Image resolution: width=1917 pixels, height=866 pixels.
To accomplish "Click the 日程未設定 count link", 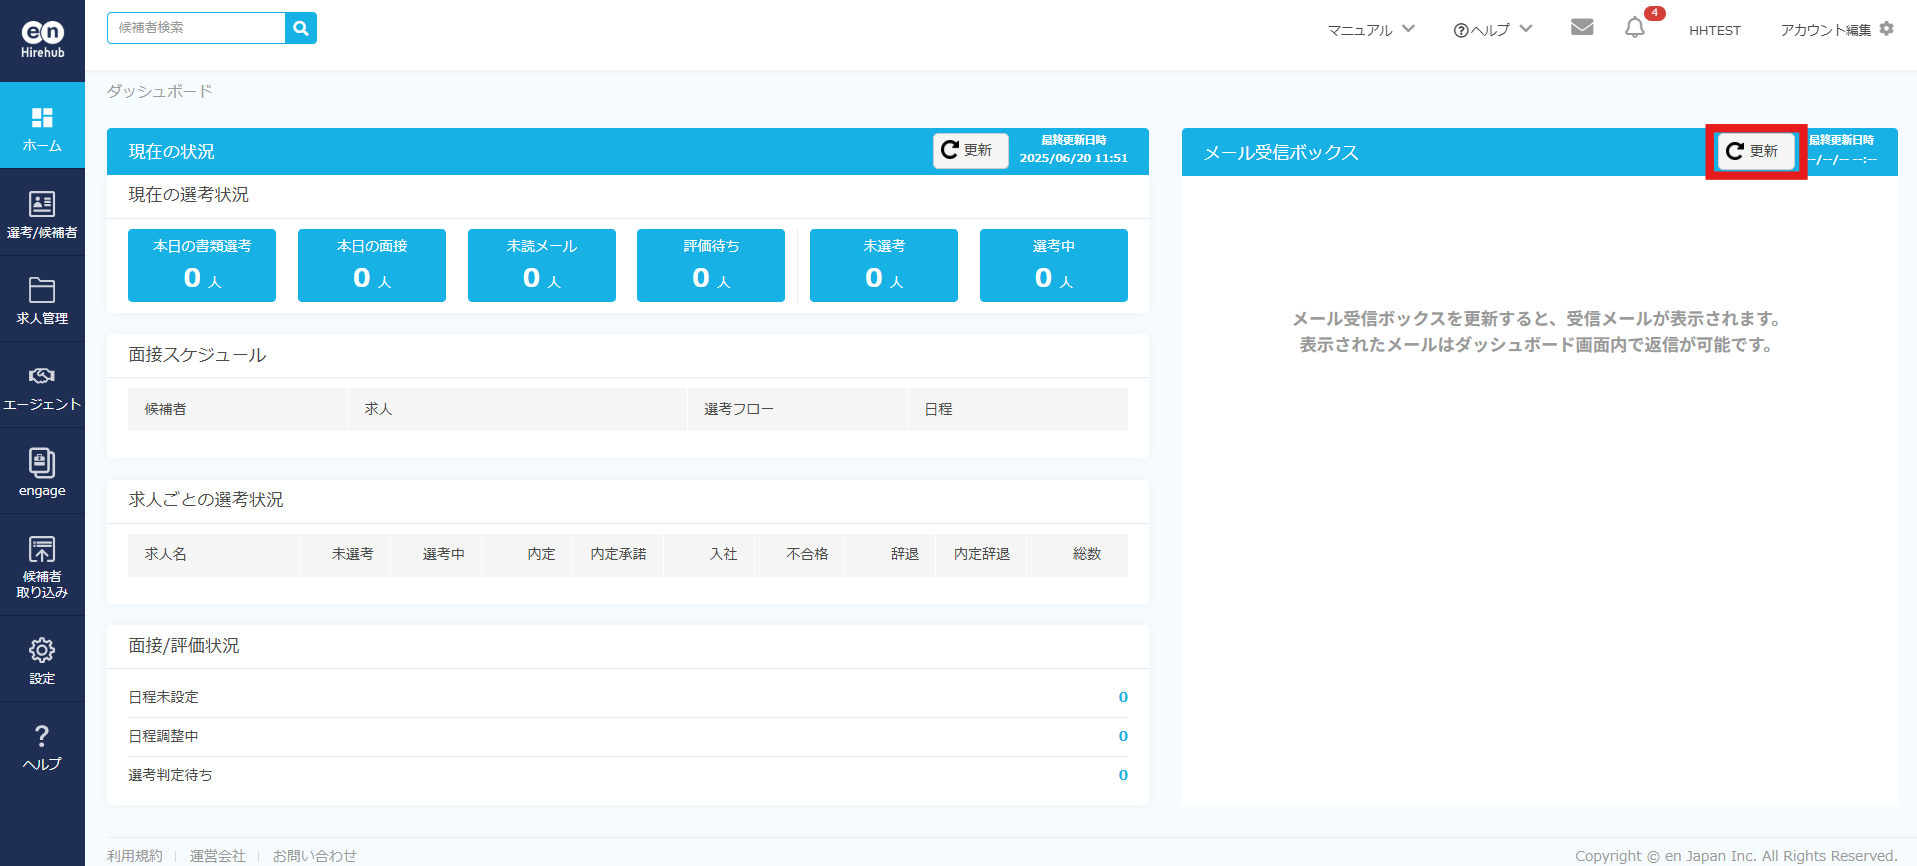I will 1123,697.
